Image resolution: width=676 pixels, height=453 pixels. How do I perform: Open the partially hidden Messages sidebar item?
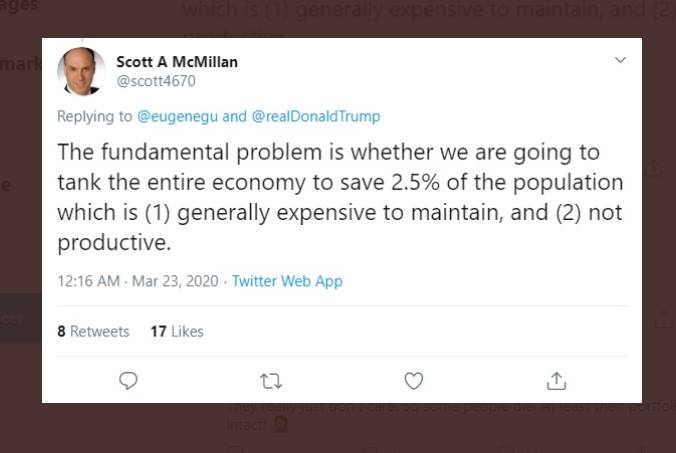point(20,6)
